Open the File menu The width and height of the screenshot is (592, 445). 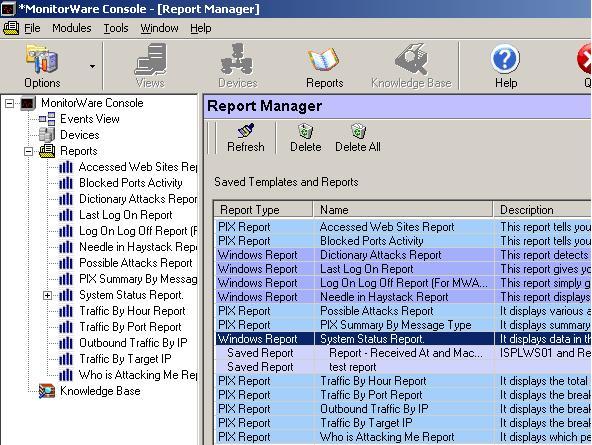tap(32, 28)
